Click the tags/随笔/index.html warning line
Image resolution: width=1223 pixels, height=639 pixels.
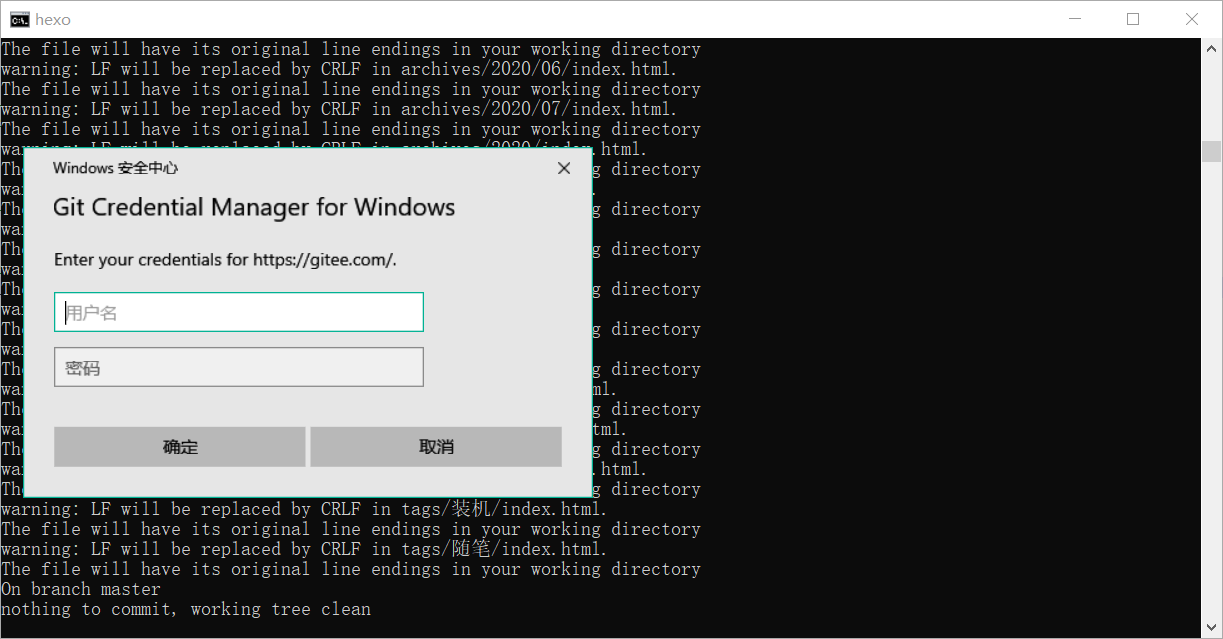pyautogui.click(x=304, y=549)
